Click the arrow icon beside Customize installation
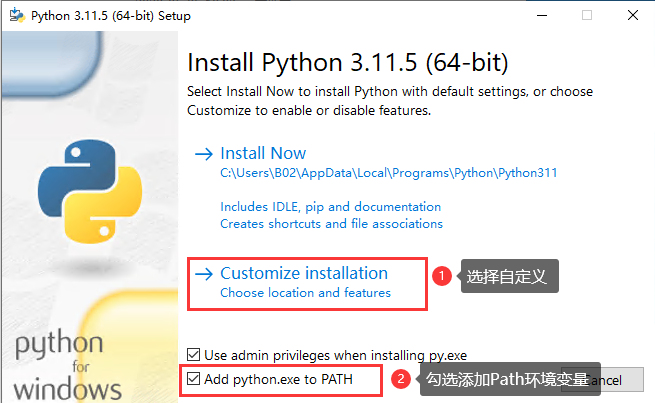Image resolution: width=655 pixels, height=403 pixels. [203, 274]
